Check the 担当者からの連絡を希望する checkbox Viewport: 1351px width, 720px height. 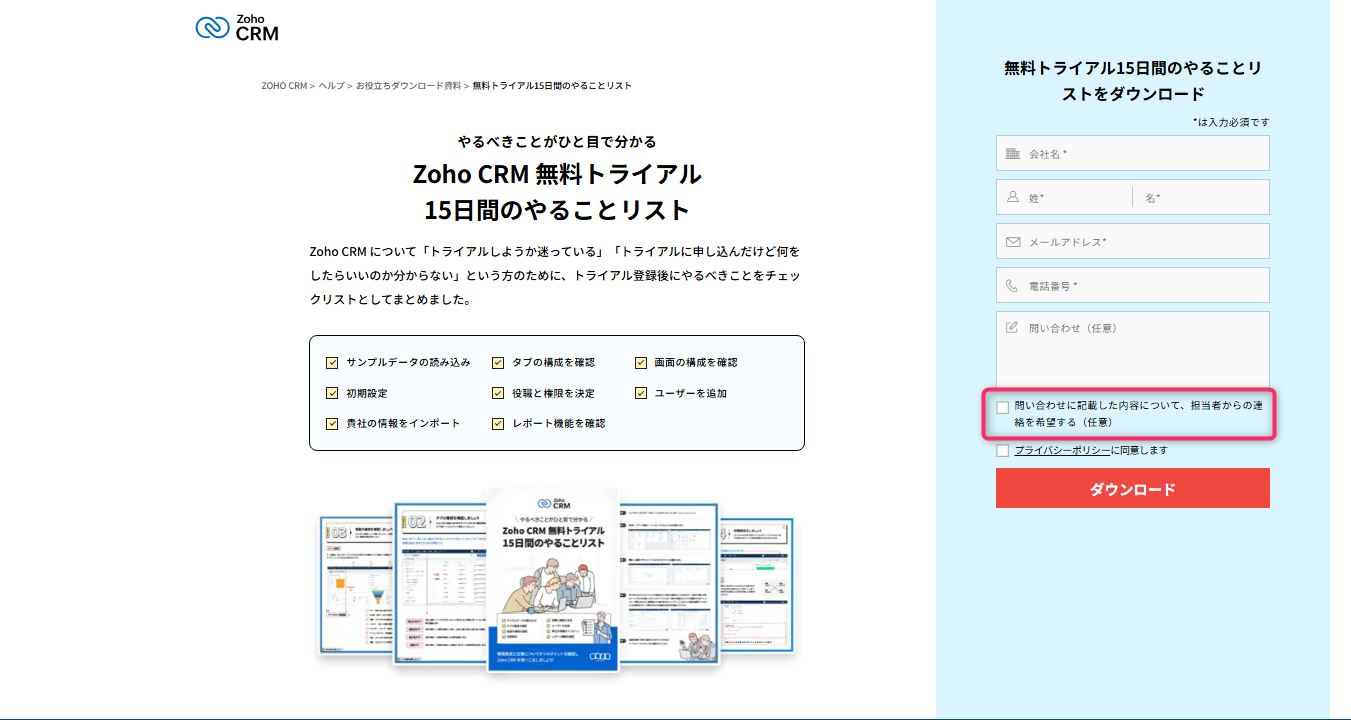point(1003,407)
